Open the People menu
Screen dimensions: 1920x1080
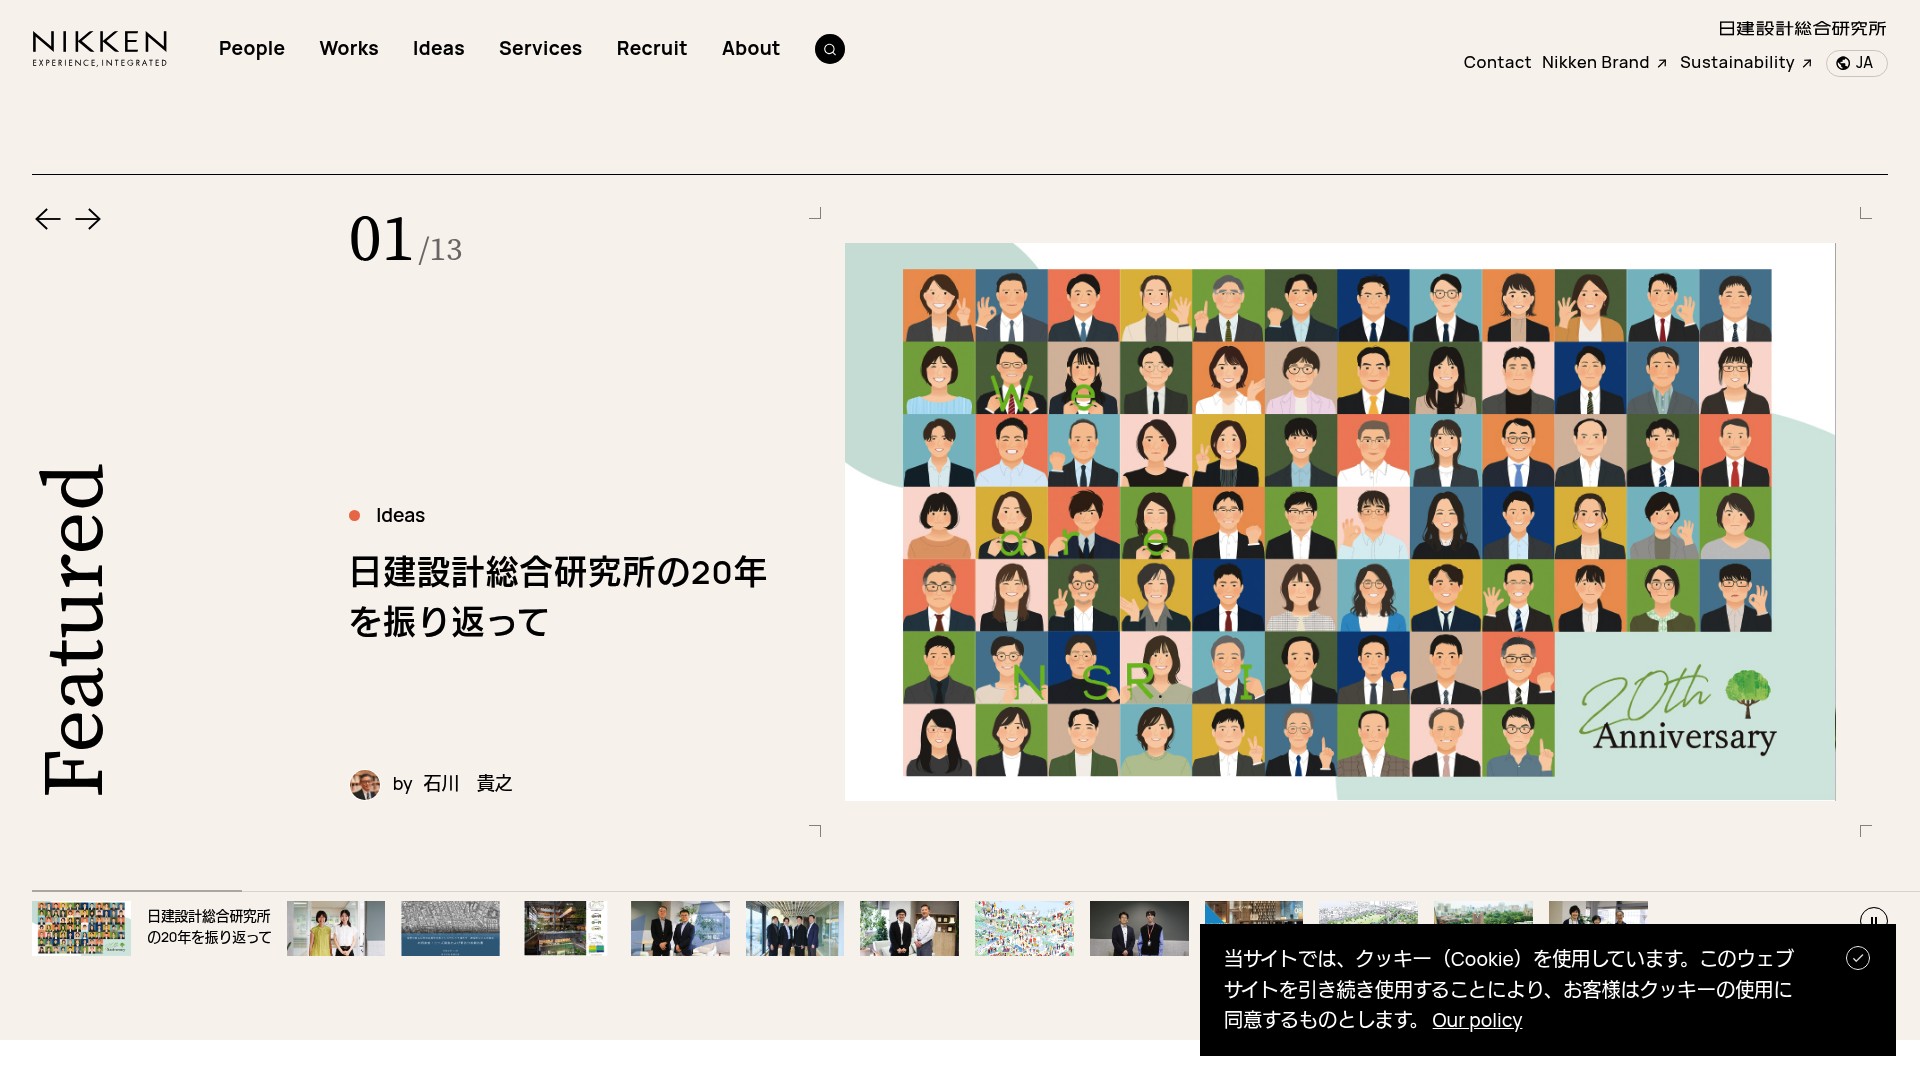(x=252, y=48)
